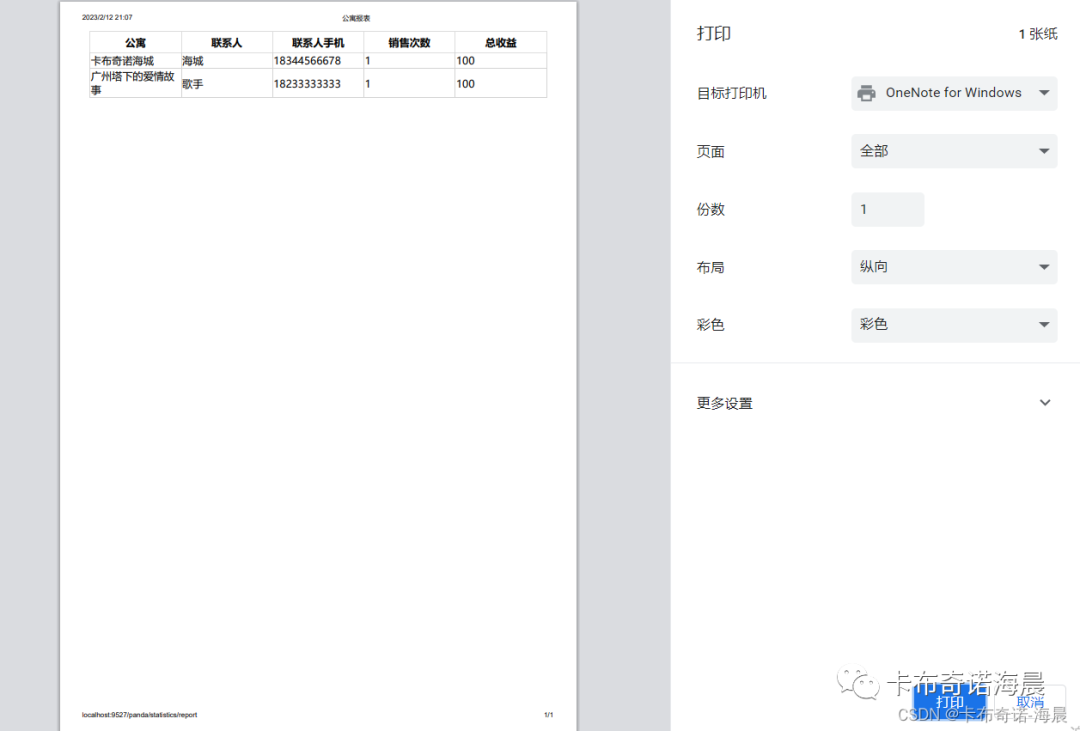Select the 公寓 column header
The height and width of the screenshot is (731, 1080).
click(136, 43)
